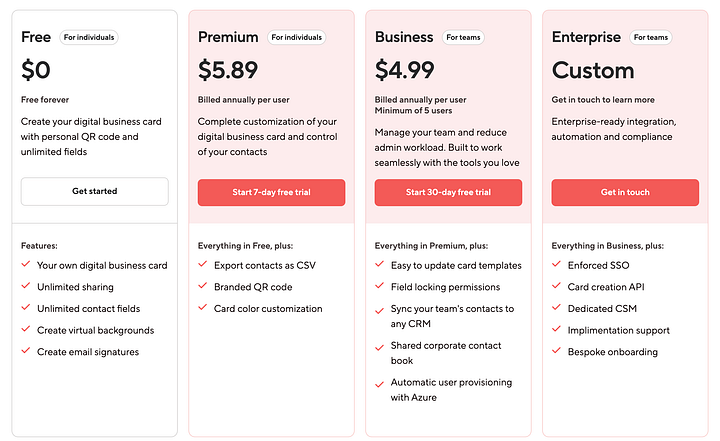Screen dimensions: 720x441
Task: Click the Get in touch button
Action: 625,192
